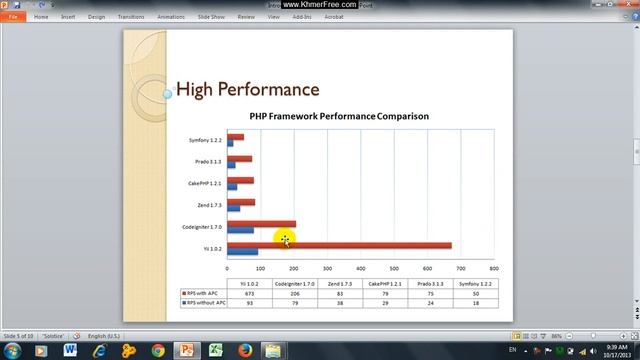Click the spell check icon in status bar

(x=76, y=336)
